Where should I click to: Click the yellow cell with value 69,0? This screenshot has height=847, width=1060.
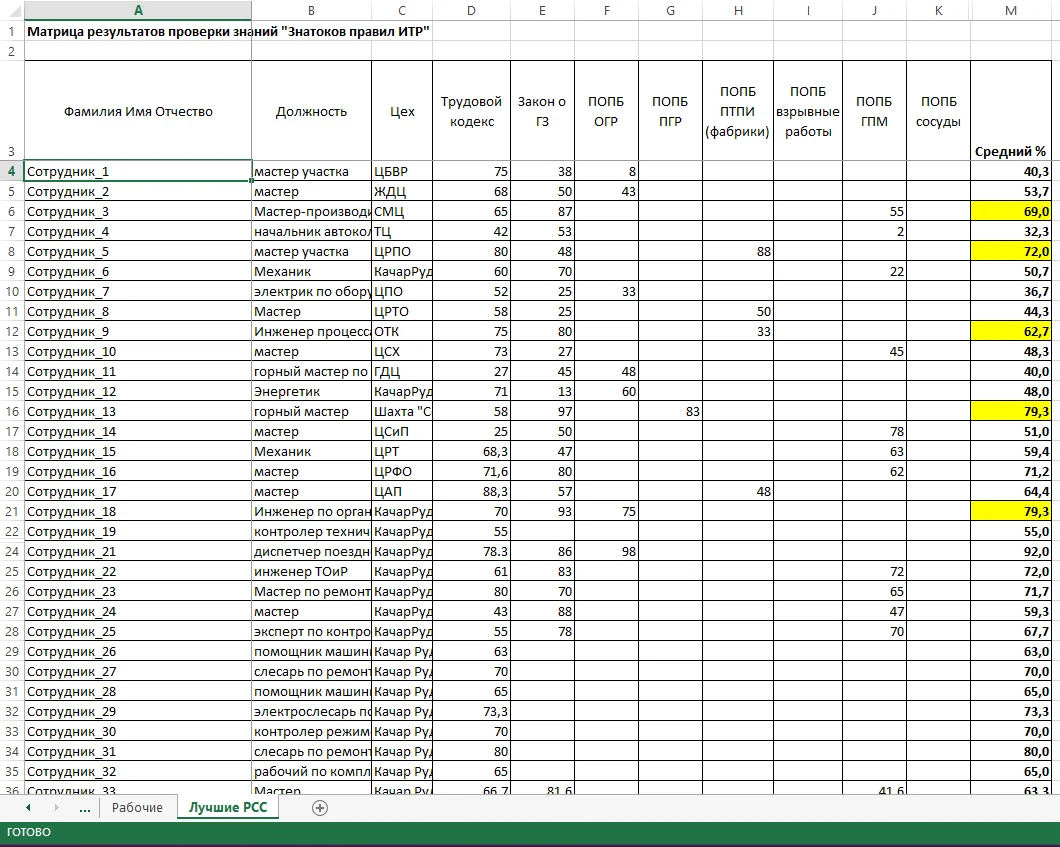(1011, 212)
